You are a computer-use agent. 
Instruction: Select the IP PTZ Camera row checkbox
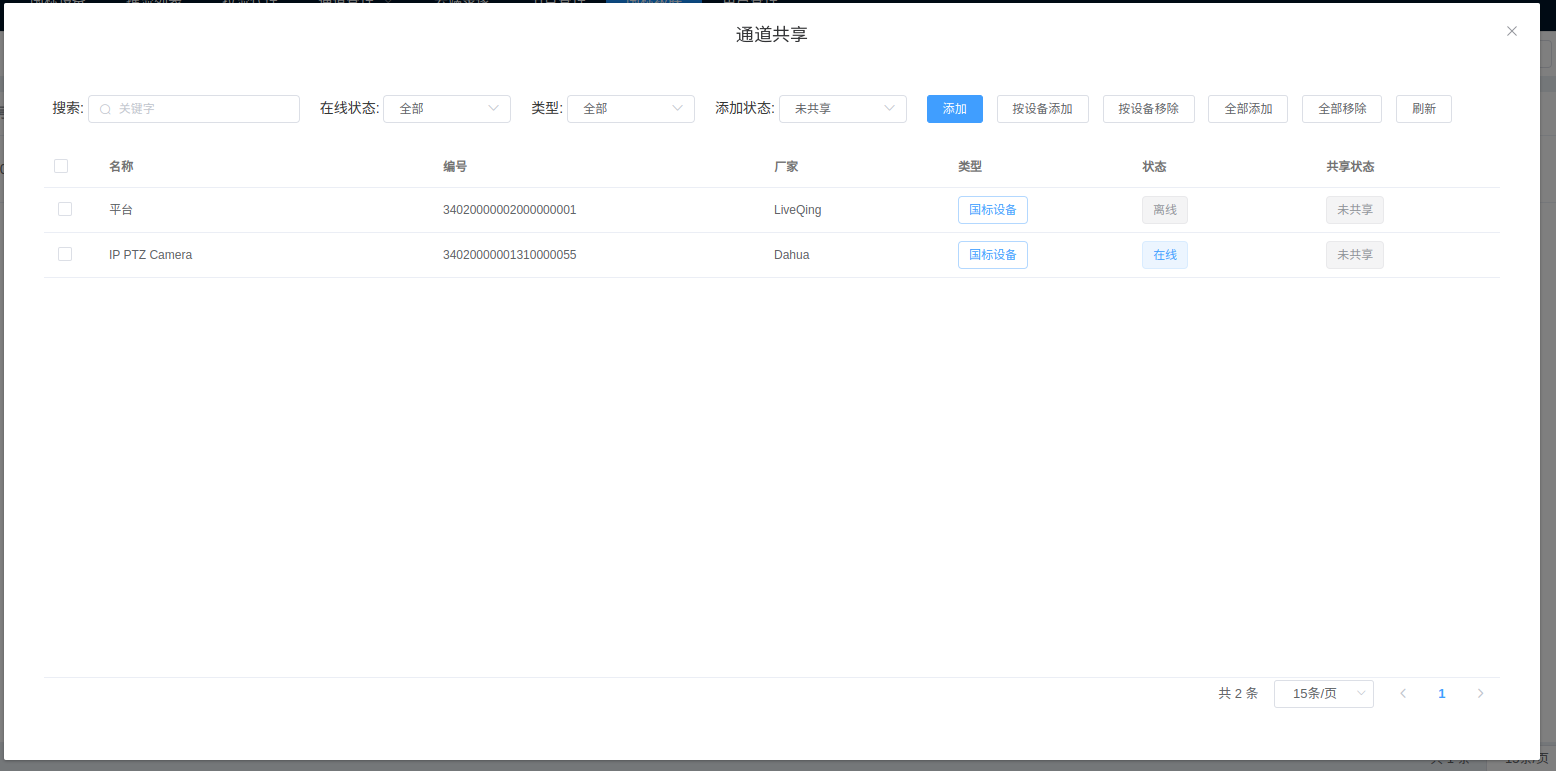[65, 254]
